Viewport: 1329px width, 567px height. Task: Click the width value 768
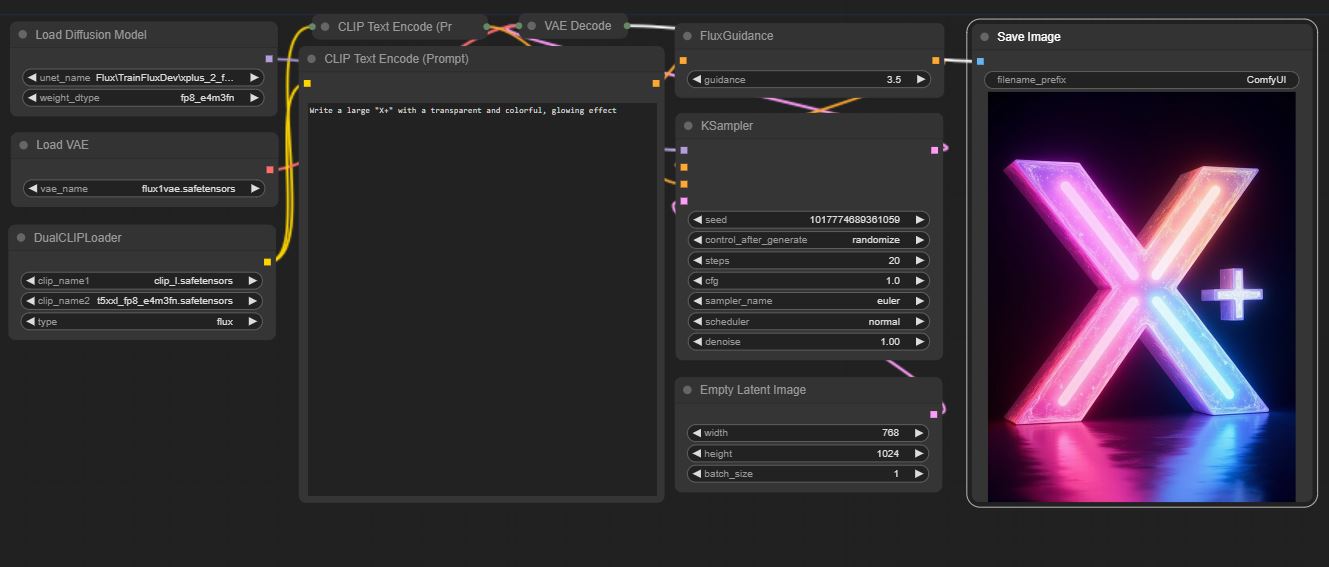[890, 433]
